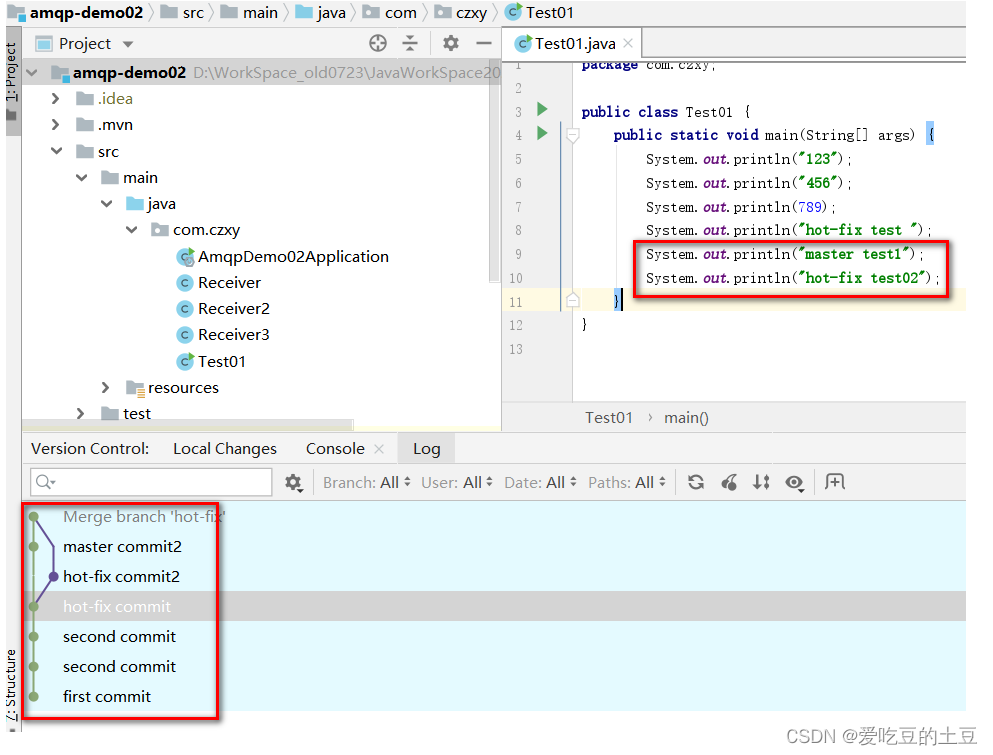
Task: Expand the .idea folder
Action: [56, 99]
